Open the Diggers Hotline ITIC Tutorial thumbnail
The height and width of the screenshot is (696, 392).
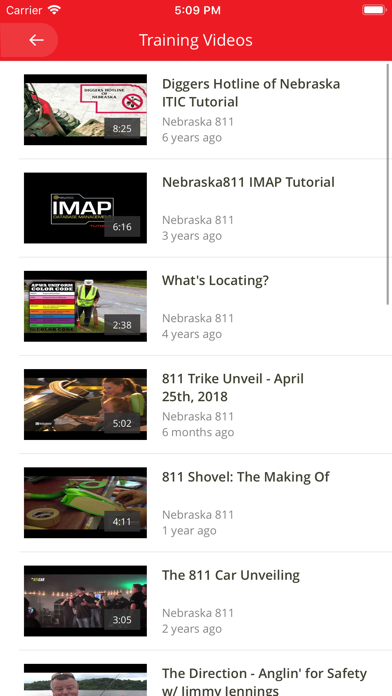coord(85,110)
